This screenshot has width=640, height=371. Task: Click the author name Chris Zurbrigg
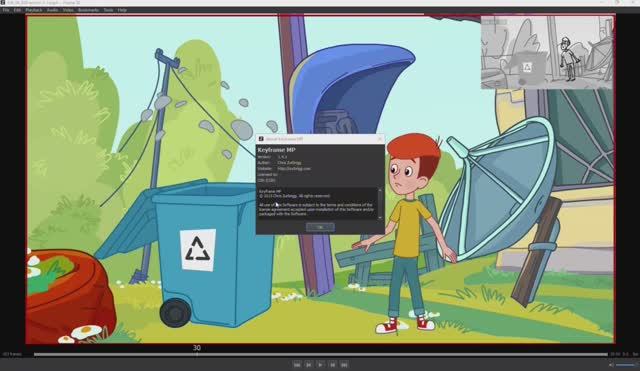click(x=289, y=163)
